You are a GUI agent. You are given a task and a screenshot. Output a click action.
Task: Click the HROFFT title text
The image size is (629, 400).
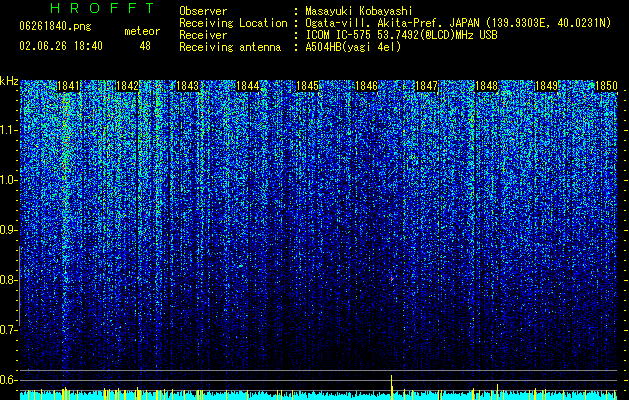103,8
